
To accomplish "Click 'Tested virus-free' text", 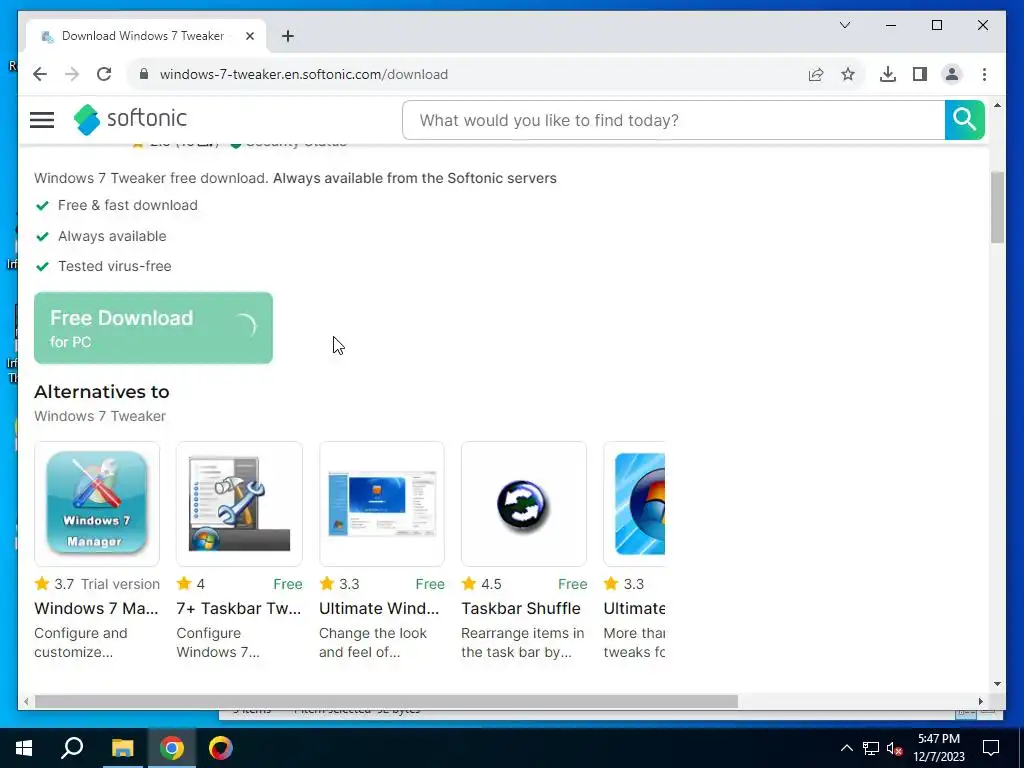I will click(x=115, y=266).
